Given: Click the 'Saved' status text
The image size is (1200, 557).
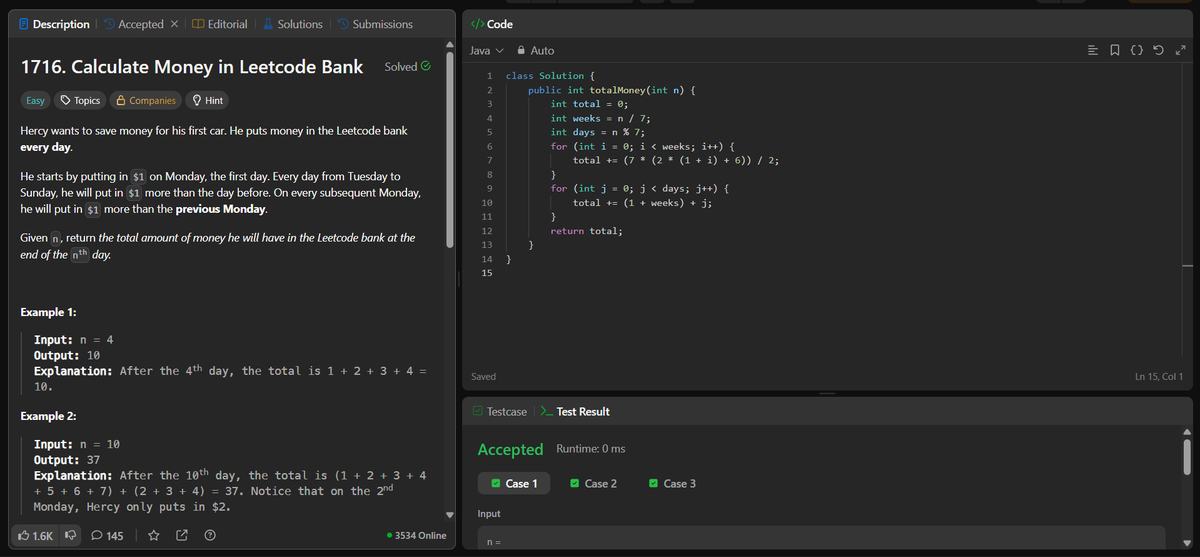Looking at the screenshot, I should (x=483, y=376).
